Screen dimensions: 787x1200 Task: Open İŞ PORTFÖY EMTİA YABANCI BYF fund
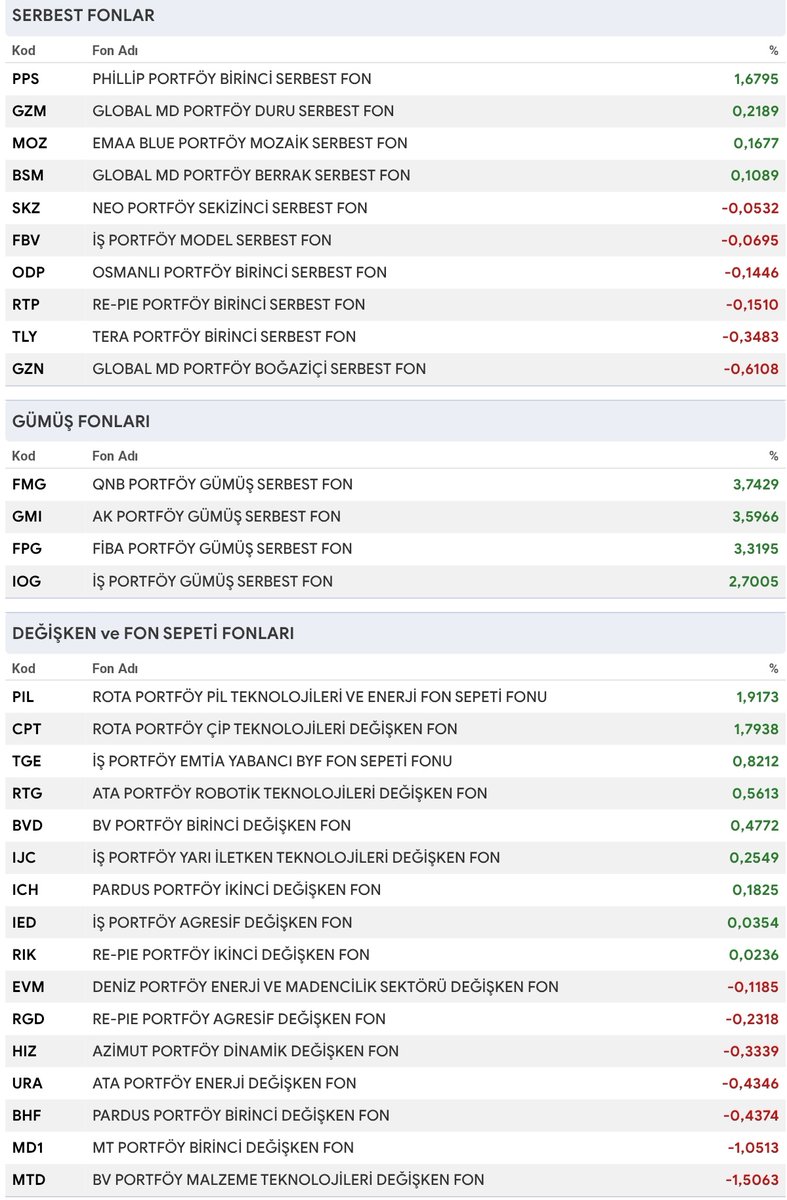tap(272, 761)
